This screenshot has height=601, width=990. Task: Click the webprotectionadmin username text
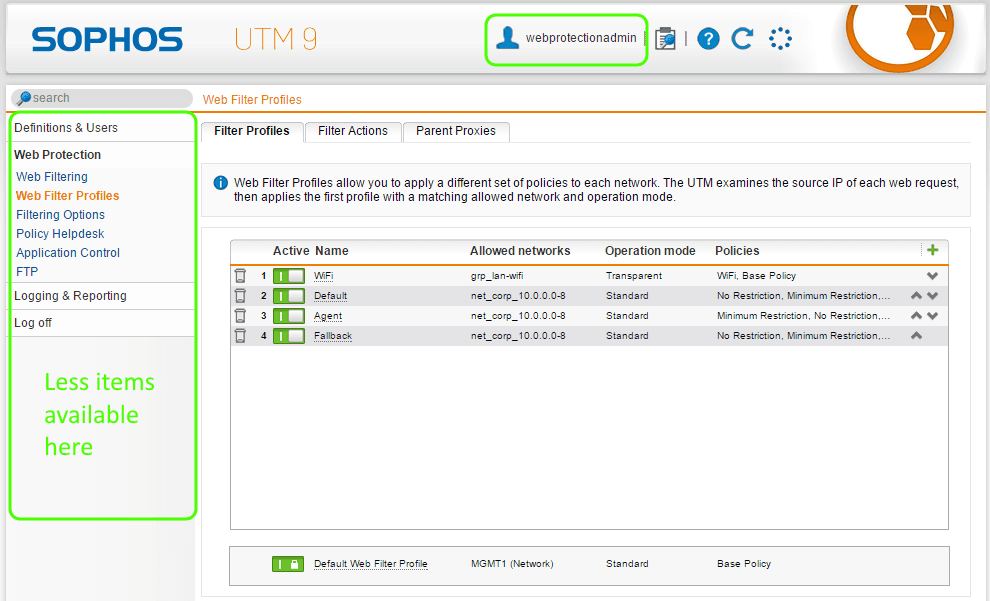tap(581, 38)
